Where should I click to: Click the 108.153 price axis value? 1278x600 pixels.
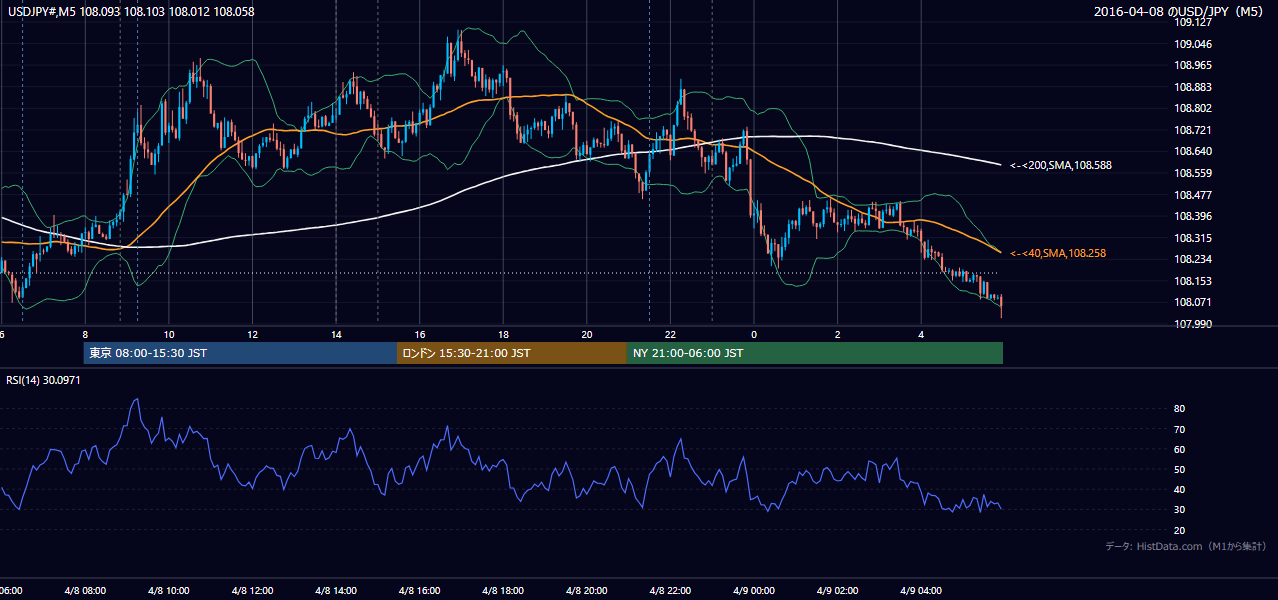[1194, 281]
